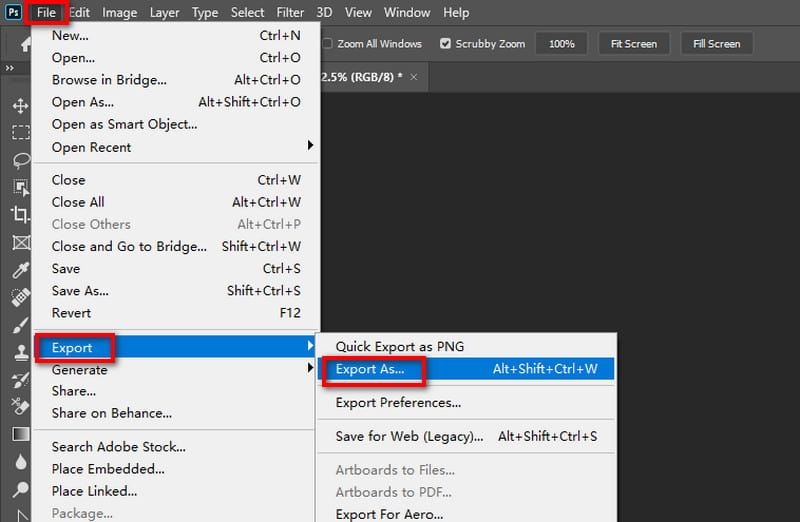Viewport: 800px width, 522px height.
Task: Select Open as Smart Object...
Action: (x=176, y=124)
